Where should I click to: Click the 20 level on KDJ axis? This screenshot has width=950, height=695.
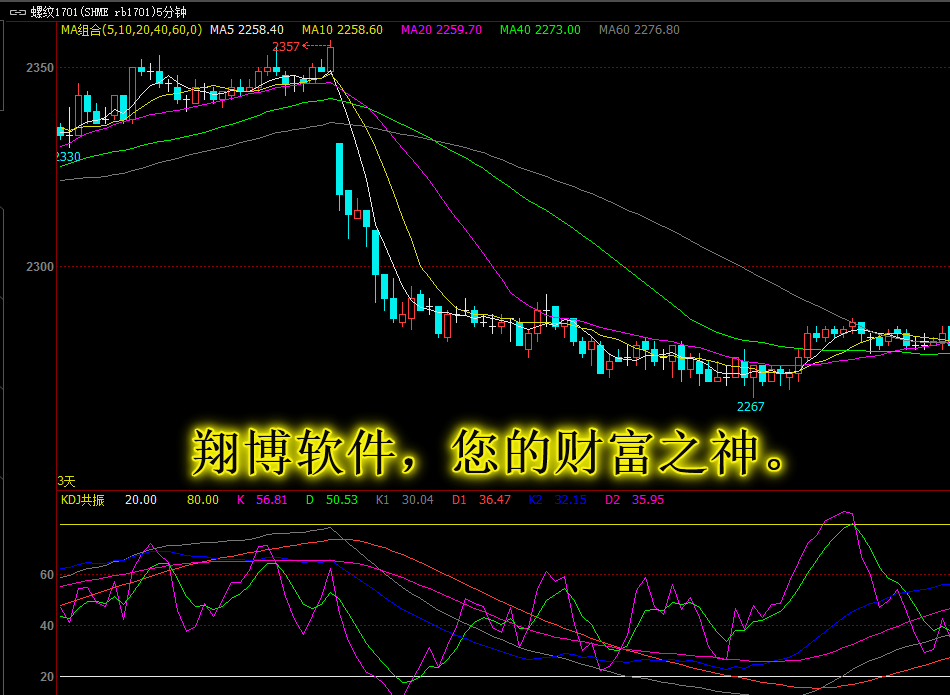pos(47,677)
